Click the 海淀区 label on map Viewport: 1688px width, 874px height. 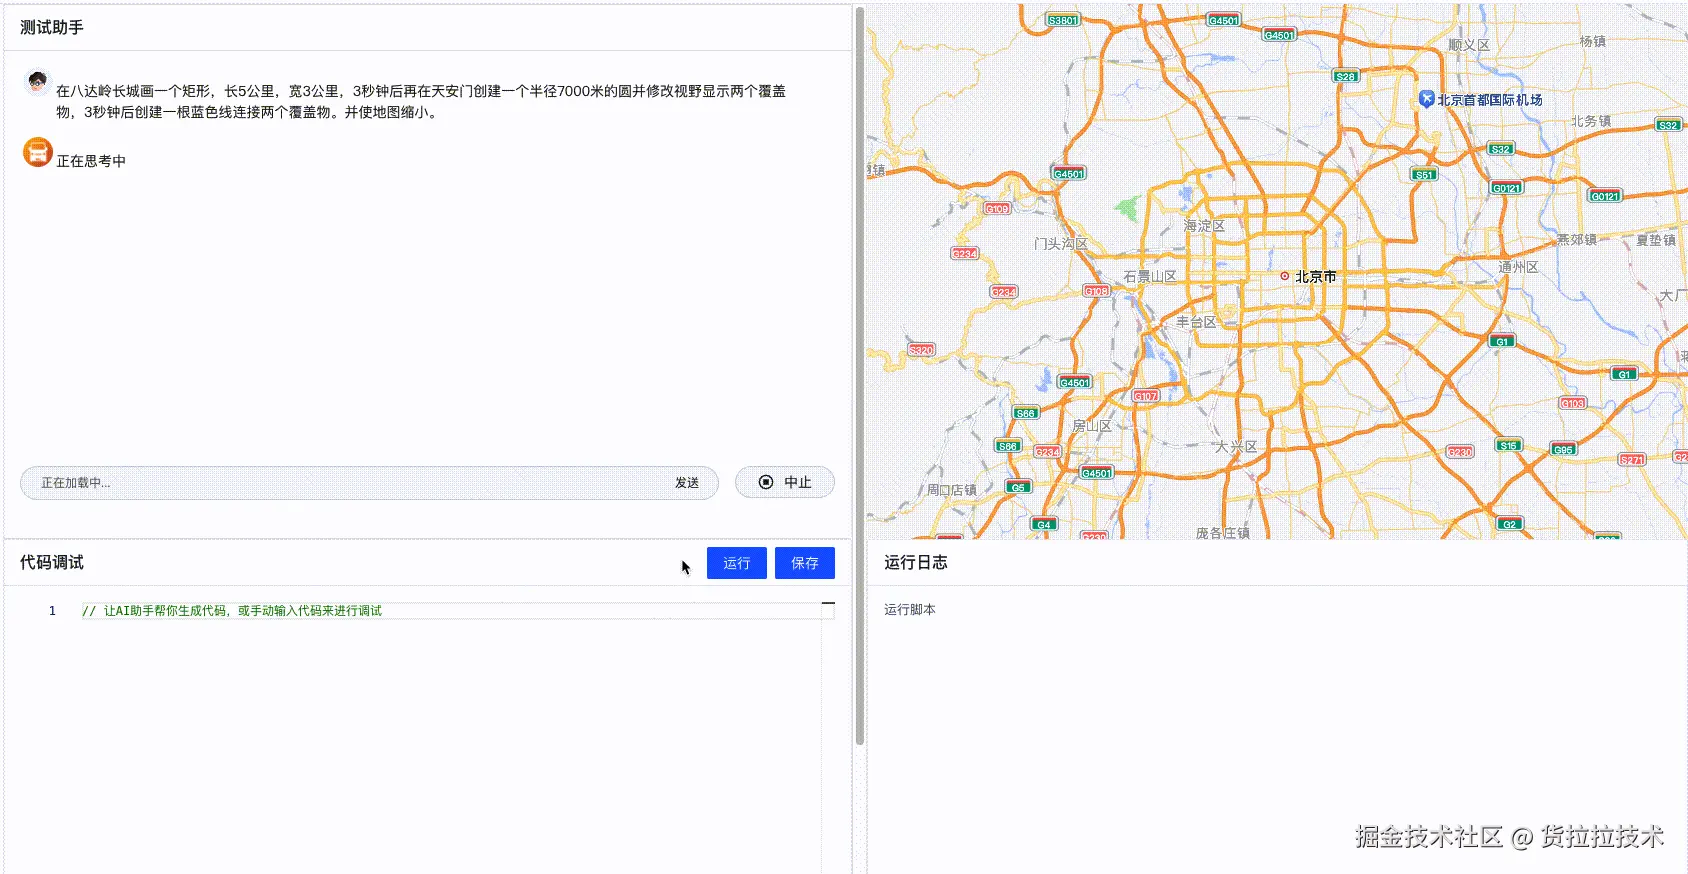(x=1204, y=226)
